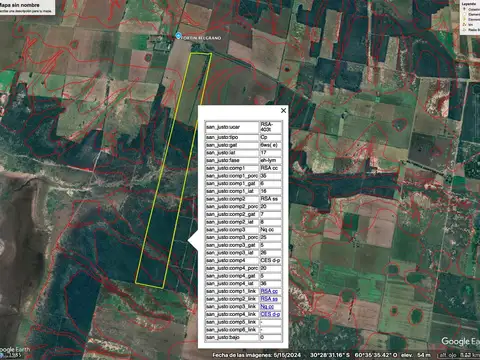Image resolution: width=480 pixels, height=360 pixels.
Task: Close the san_justo info popup
Action: coord(283,110)
